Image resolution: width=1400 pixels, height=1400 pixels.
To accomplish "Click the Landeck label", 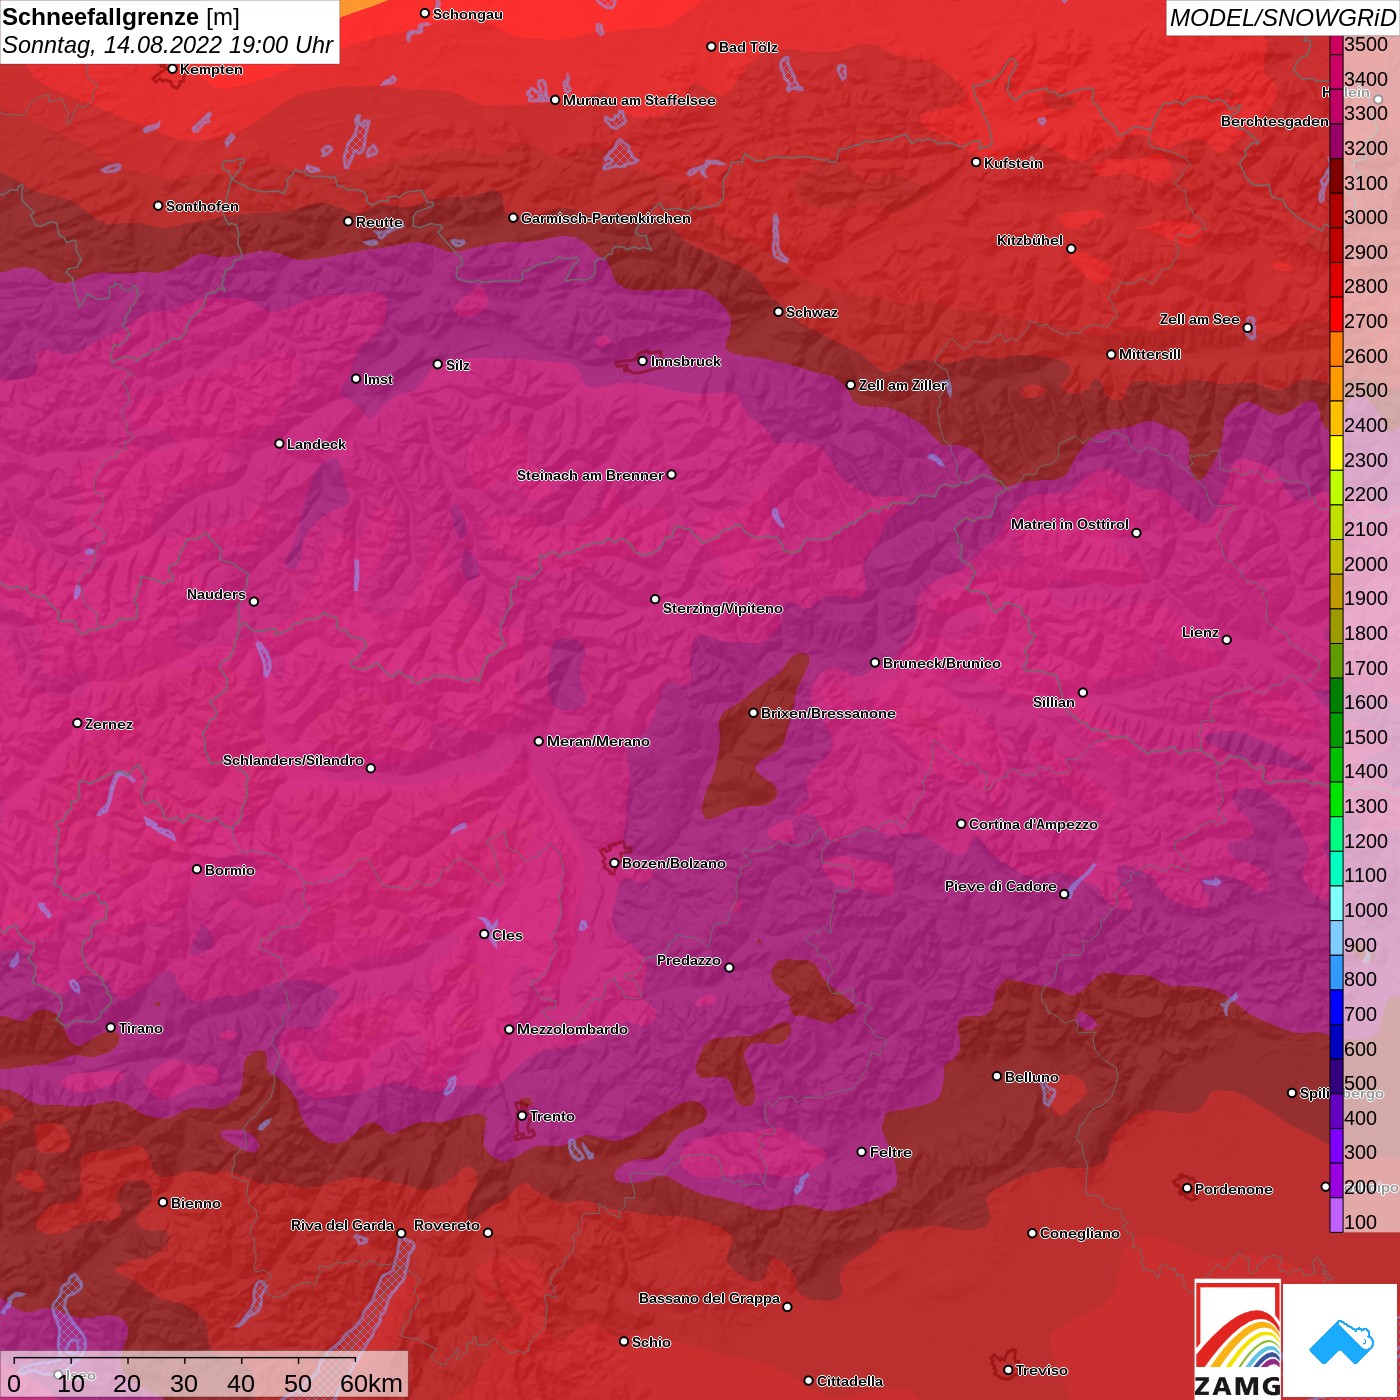I will [x=316, y=444].
